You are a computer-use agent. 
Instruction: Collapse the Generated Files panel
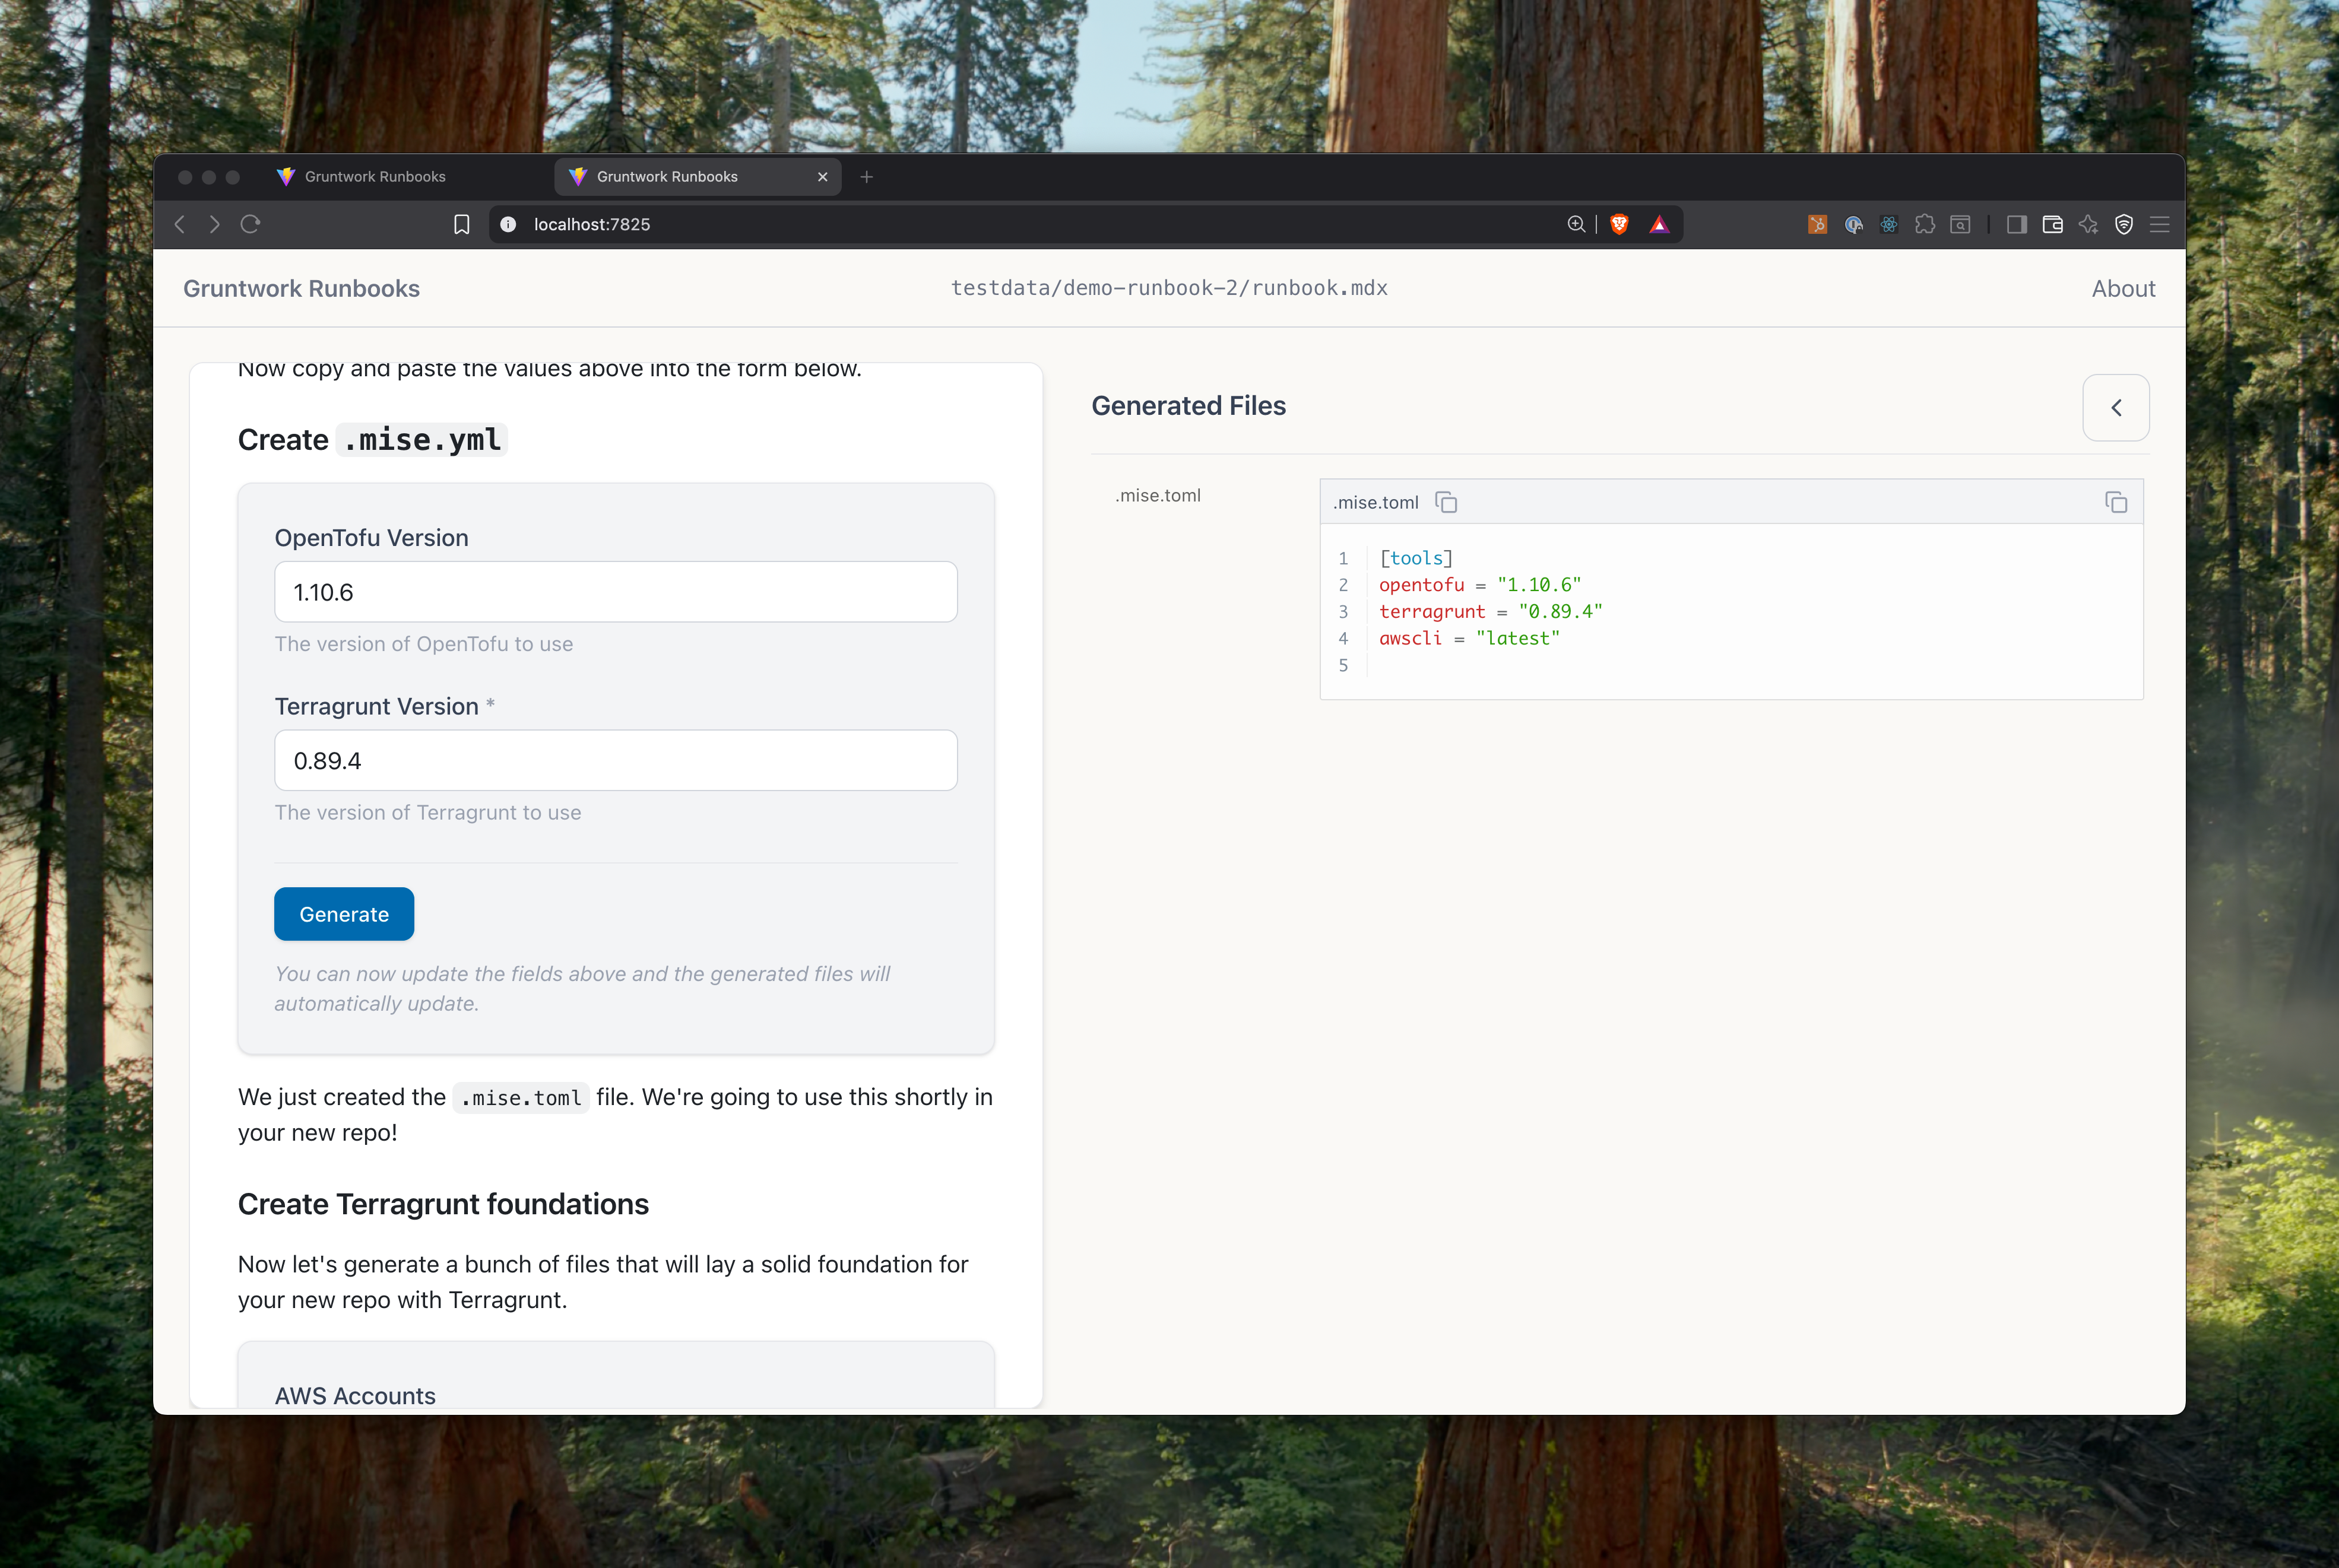[2116, 407]
